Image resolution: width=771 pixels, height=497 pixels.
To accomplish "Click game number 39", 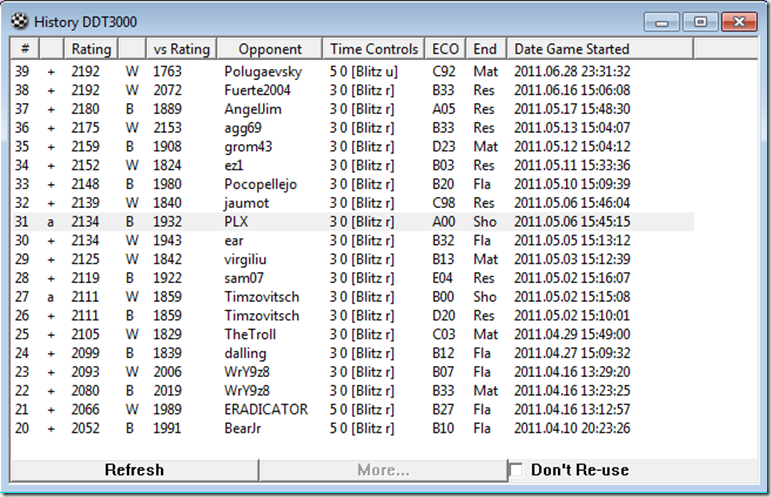I will [22, 71].
